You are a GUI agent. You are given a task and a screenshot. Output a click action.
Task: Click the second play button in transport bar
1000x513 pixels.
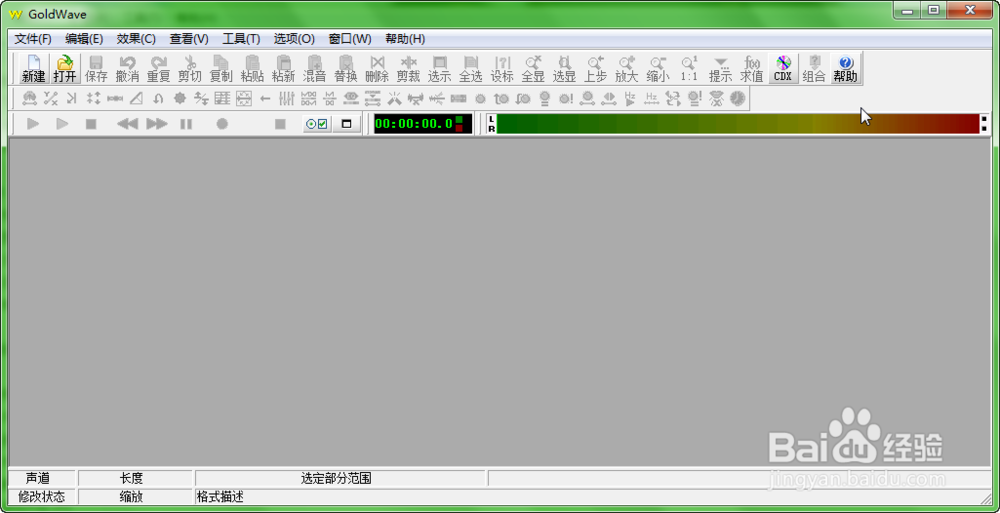coord(62,124)
